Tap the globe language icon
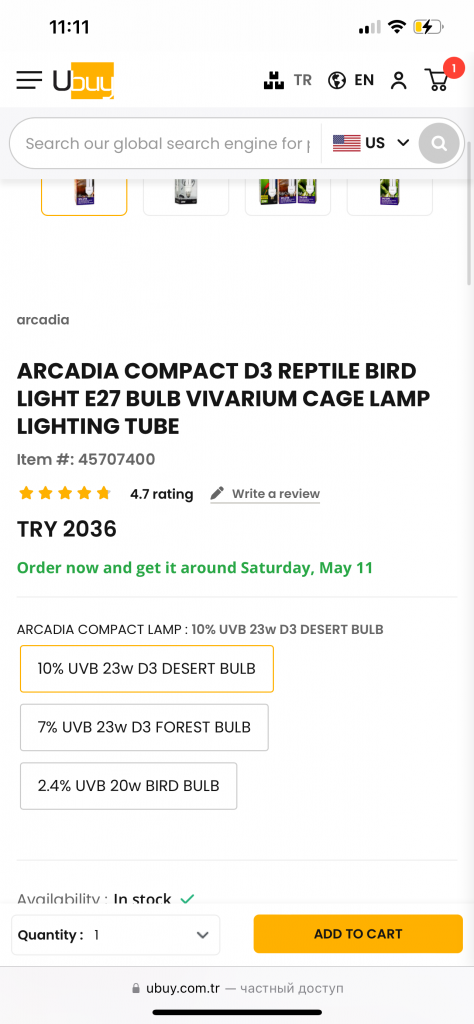Screen dimensions: 474x1024 [x=337, y=80]
